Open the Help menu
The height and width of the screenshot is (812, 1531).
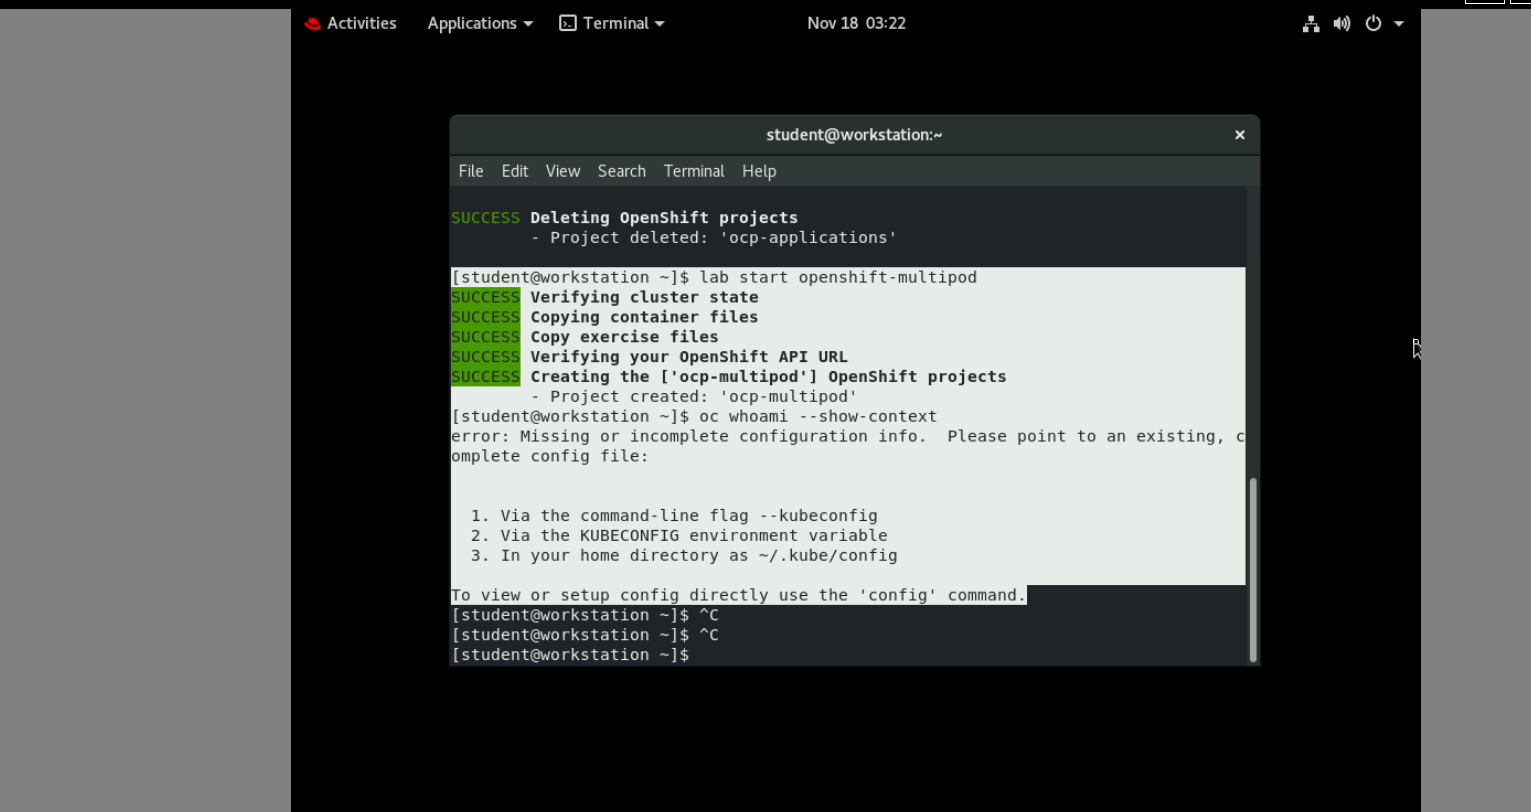[x=758, y=171]
